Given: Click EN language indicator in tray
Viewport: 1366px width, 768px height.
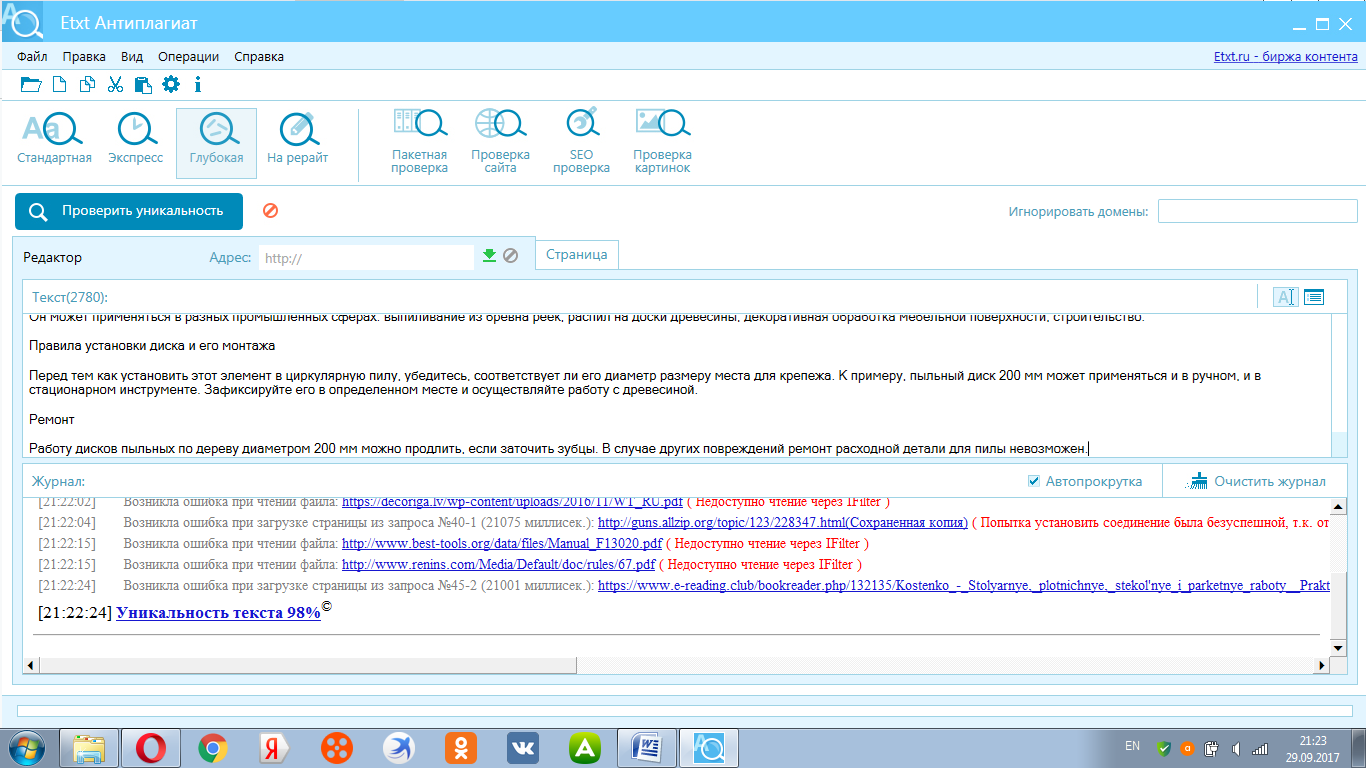Looking at the screenshot, I should (x=1132, y=746).
